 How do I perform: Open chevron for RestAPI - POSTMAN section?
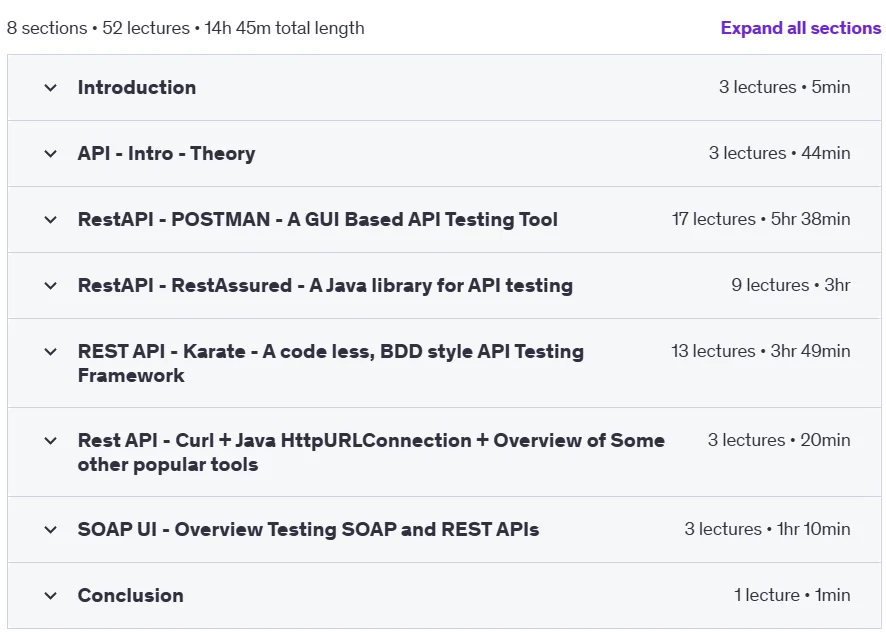50,220
